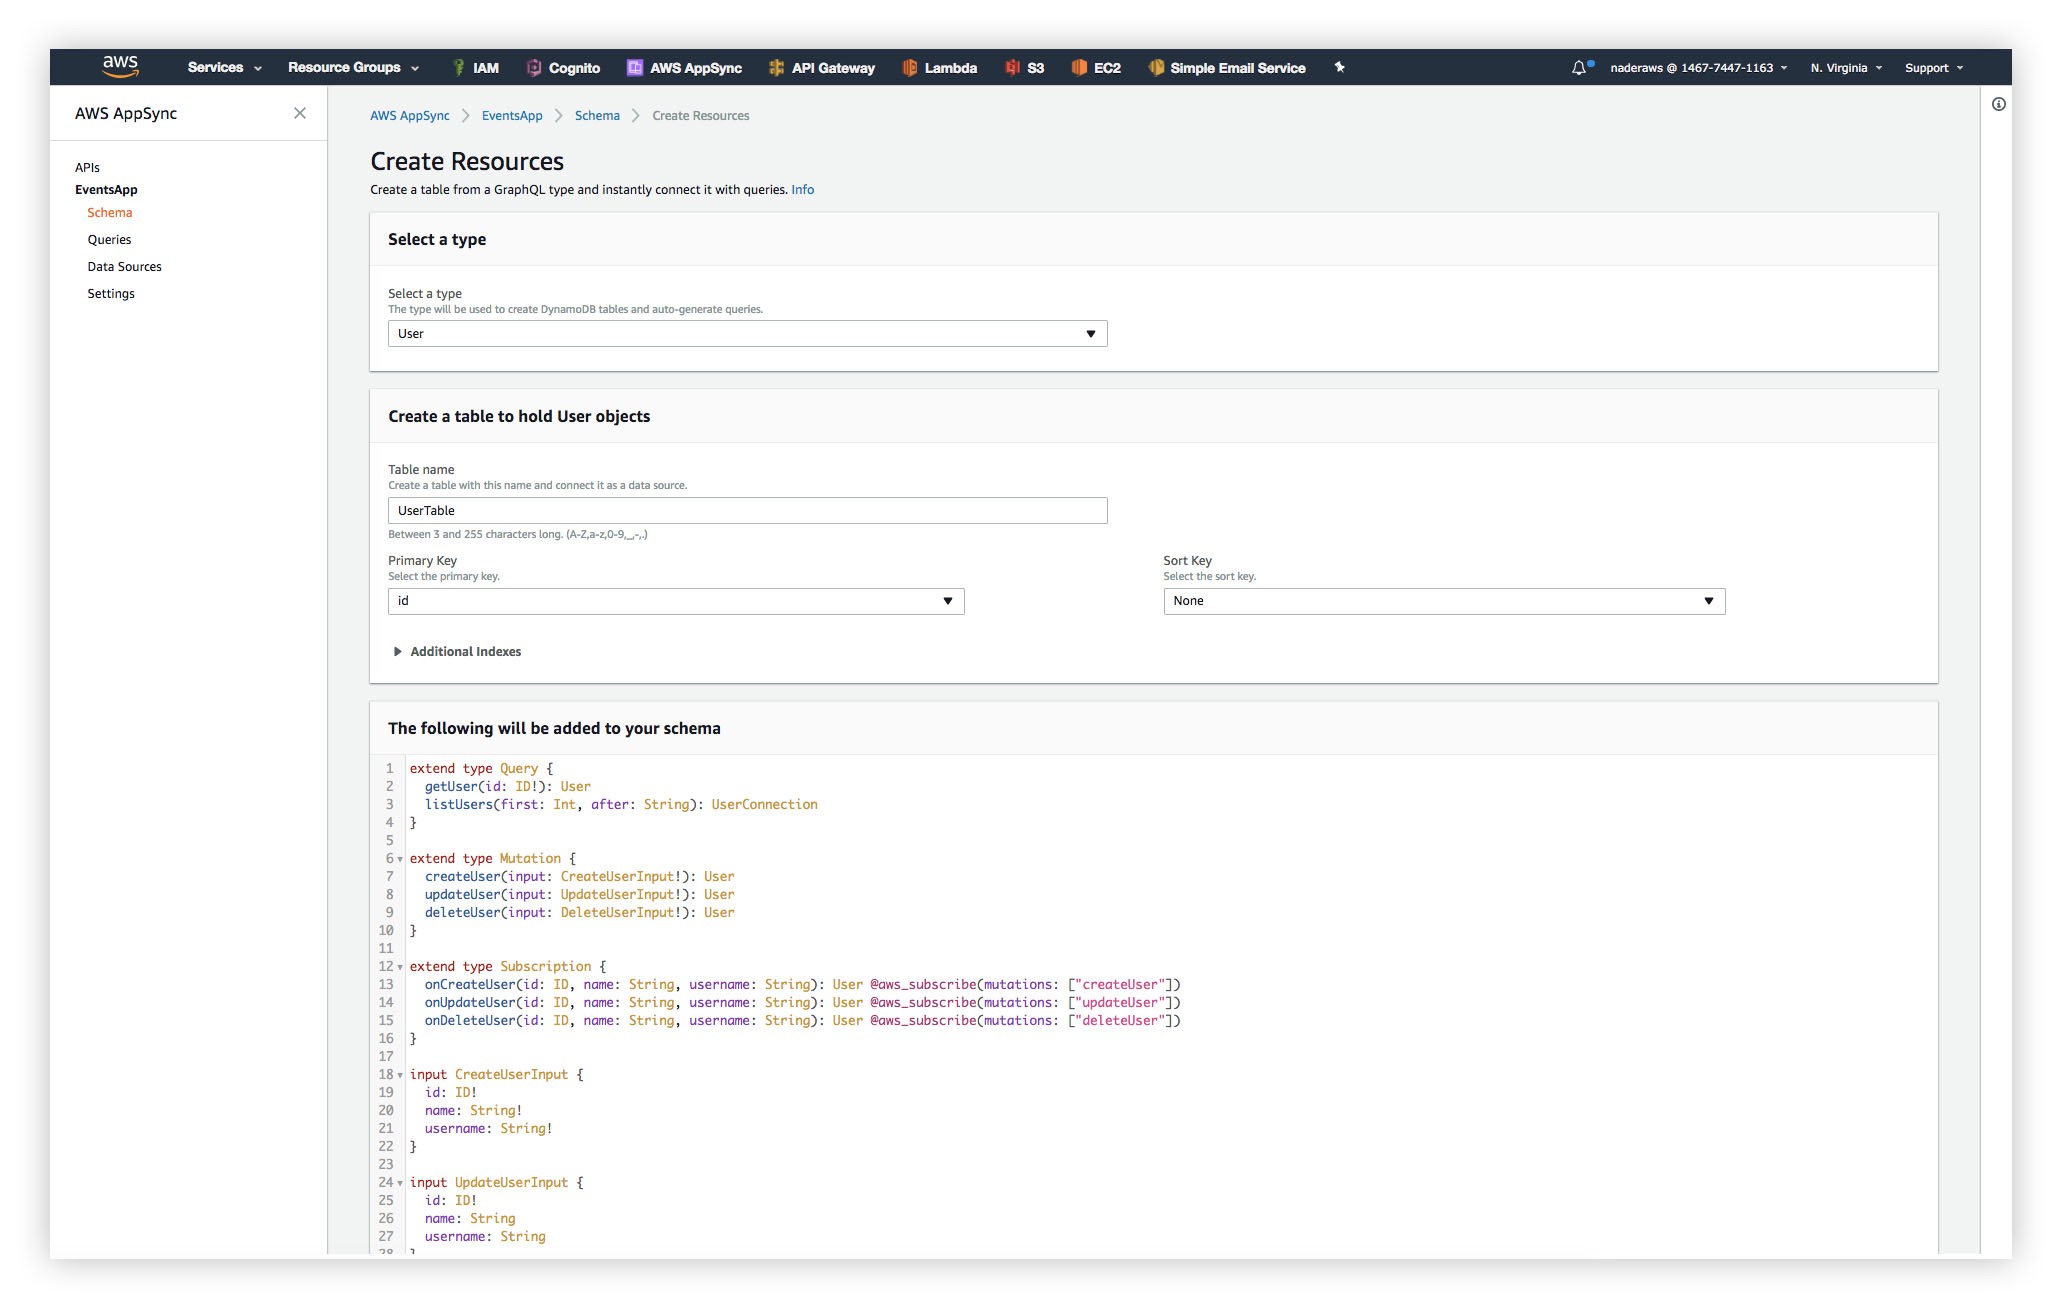Go to Data Sources in sidebar
Viewport: 2062px width, 1315px height.
[124, 267]
